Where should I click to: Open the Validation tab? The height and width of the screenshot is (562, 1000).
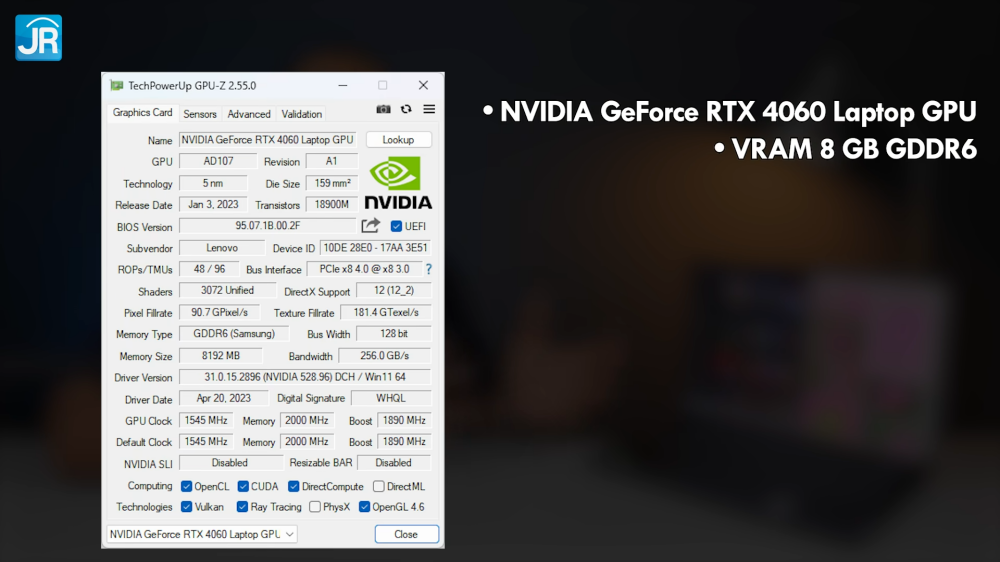click(302, 114)
